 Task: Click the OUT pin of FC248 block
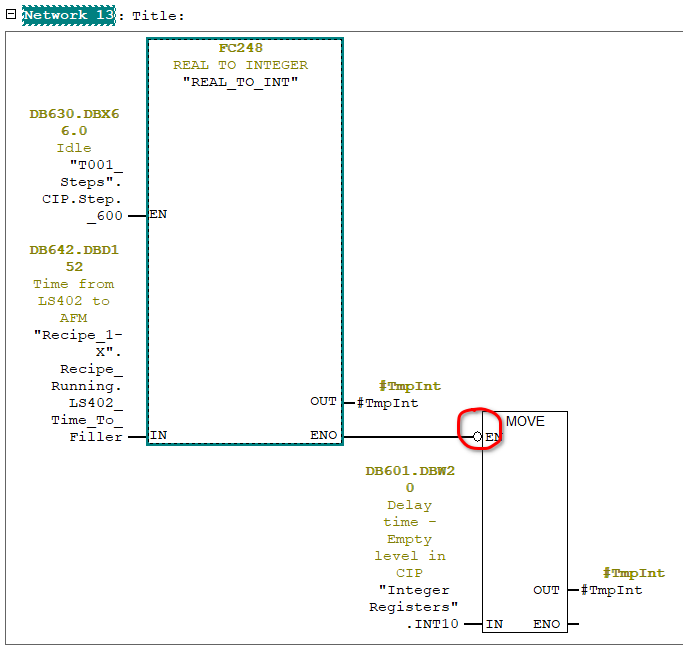tap(323, 402)
